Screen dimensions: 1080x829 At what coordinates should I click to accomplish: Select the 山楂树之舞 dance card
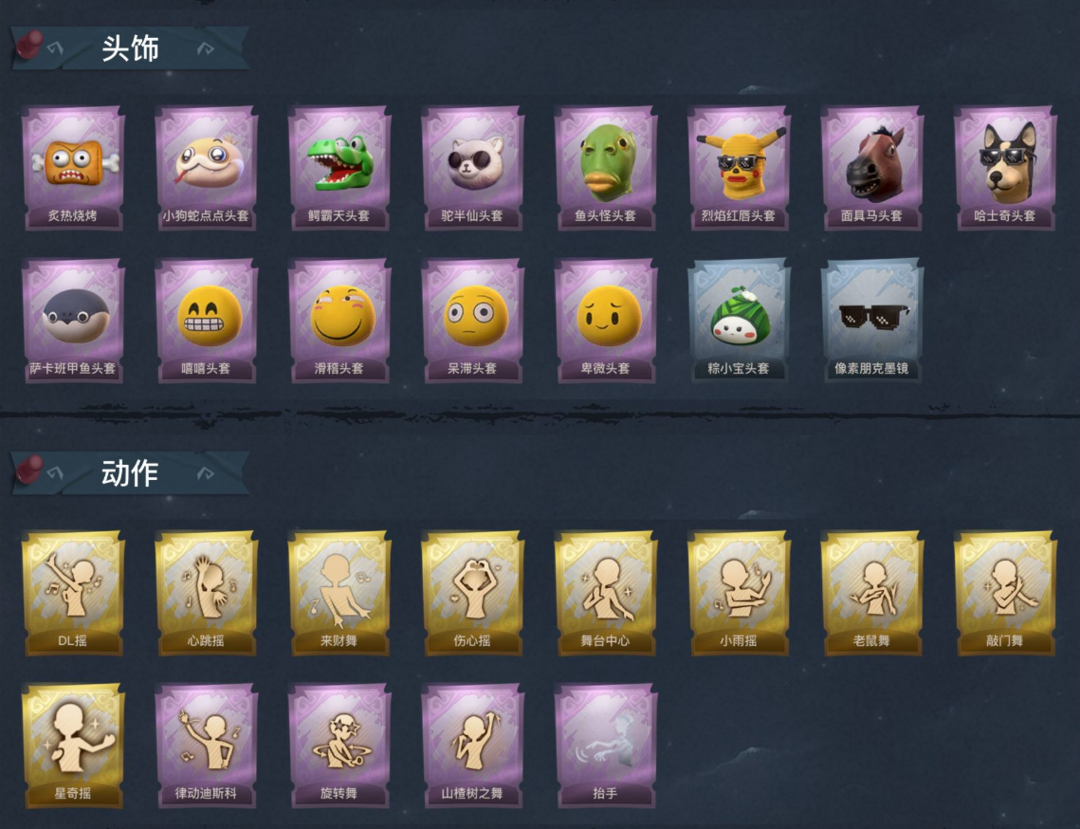coord(472,745)
